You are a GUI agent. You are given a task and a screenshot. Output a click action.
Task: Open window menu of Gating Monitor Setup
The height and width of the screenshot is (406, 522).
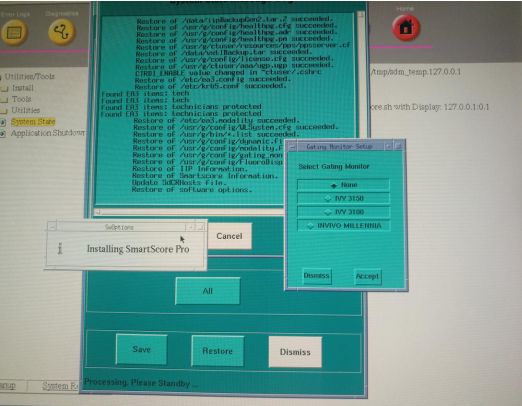(292, 146)
